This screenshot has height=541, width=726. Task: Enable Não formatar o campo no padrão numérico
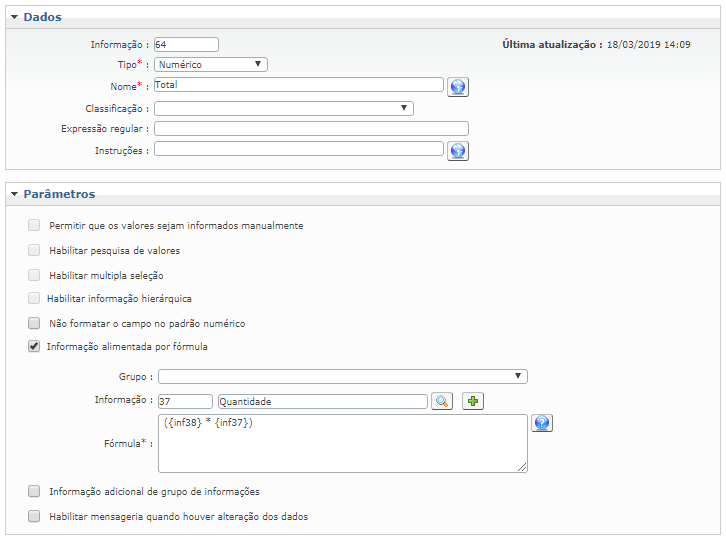pyautogui.click(x=34, y=324)
